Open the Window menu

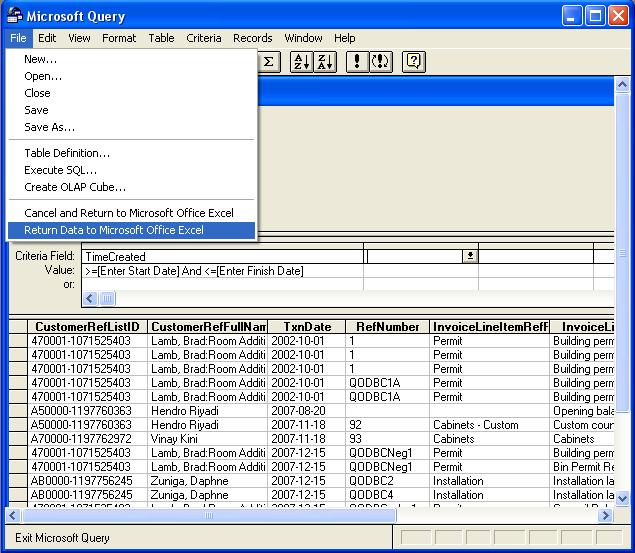303,38
